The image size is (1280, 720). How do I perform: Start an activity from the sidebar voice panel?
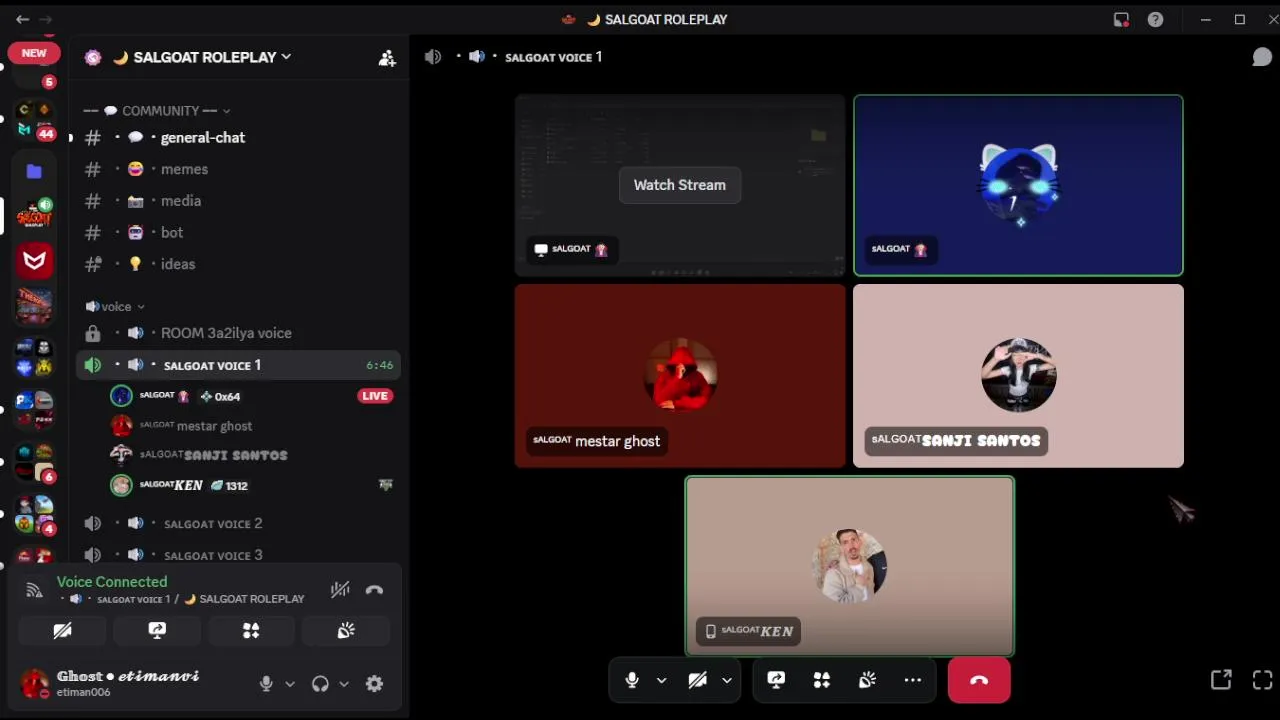tap(251, 631)
